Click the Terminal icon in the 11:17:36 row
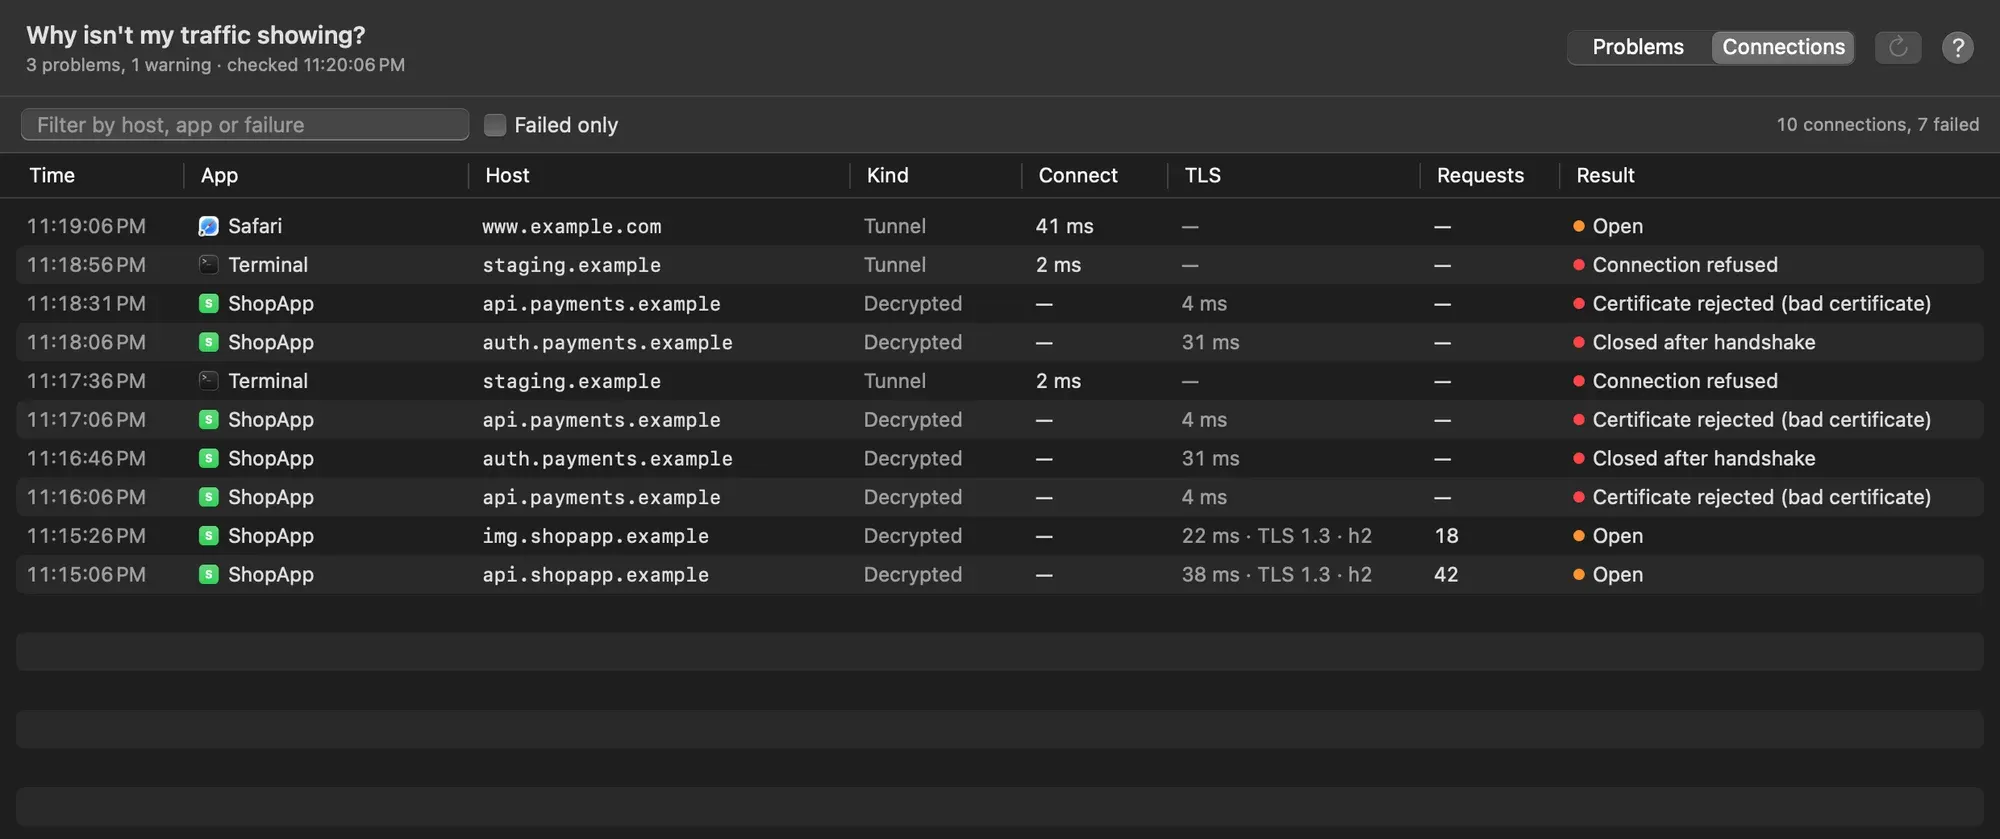The height and width of the screenshot is (839, 2000). [208, 381]
